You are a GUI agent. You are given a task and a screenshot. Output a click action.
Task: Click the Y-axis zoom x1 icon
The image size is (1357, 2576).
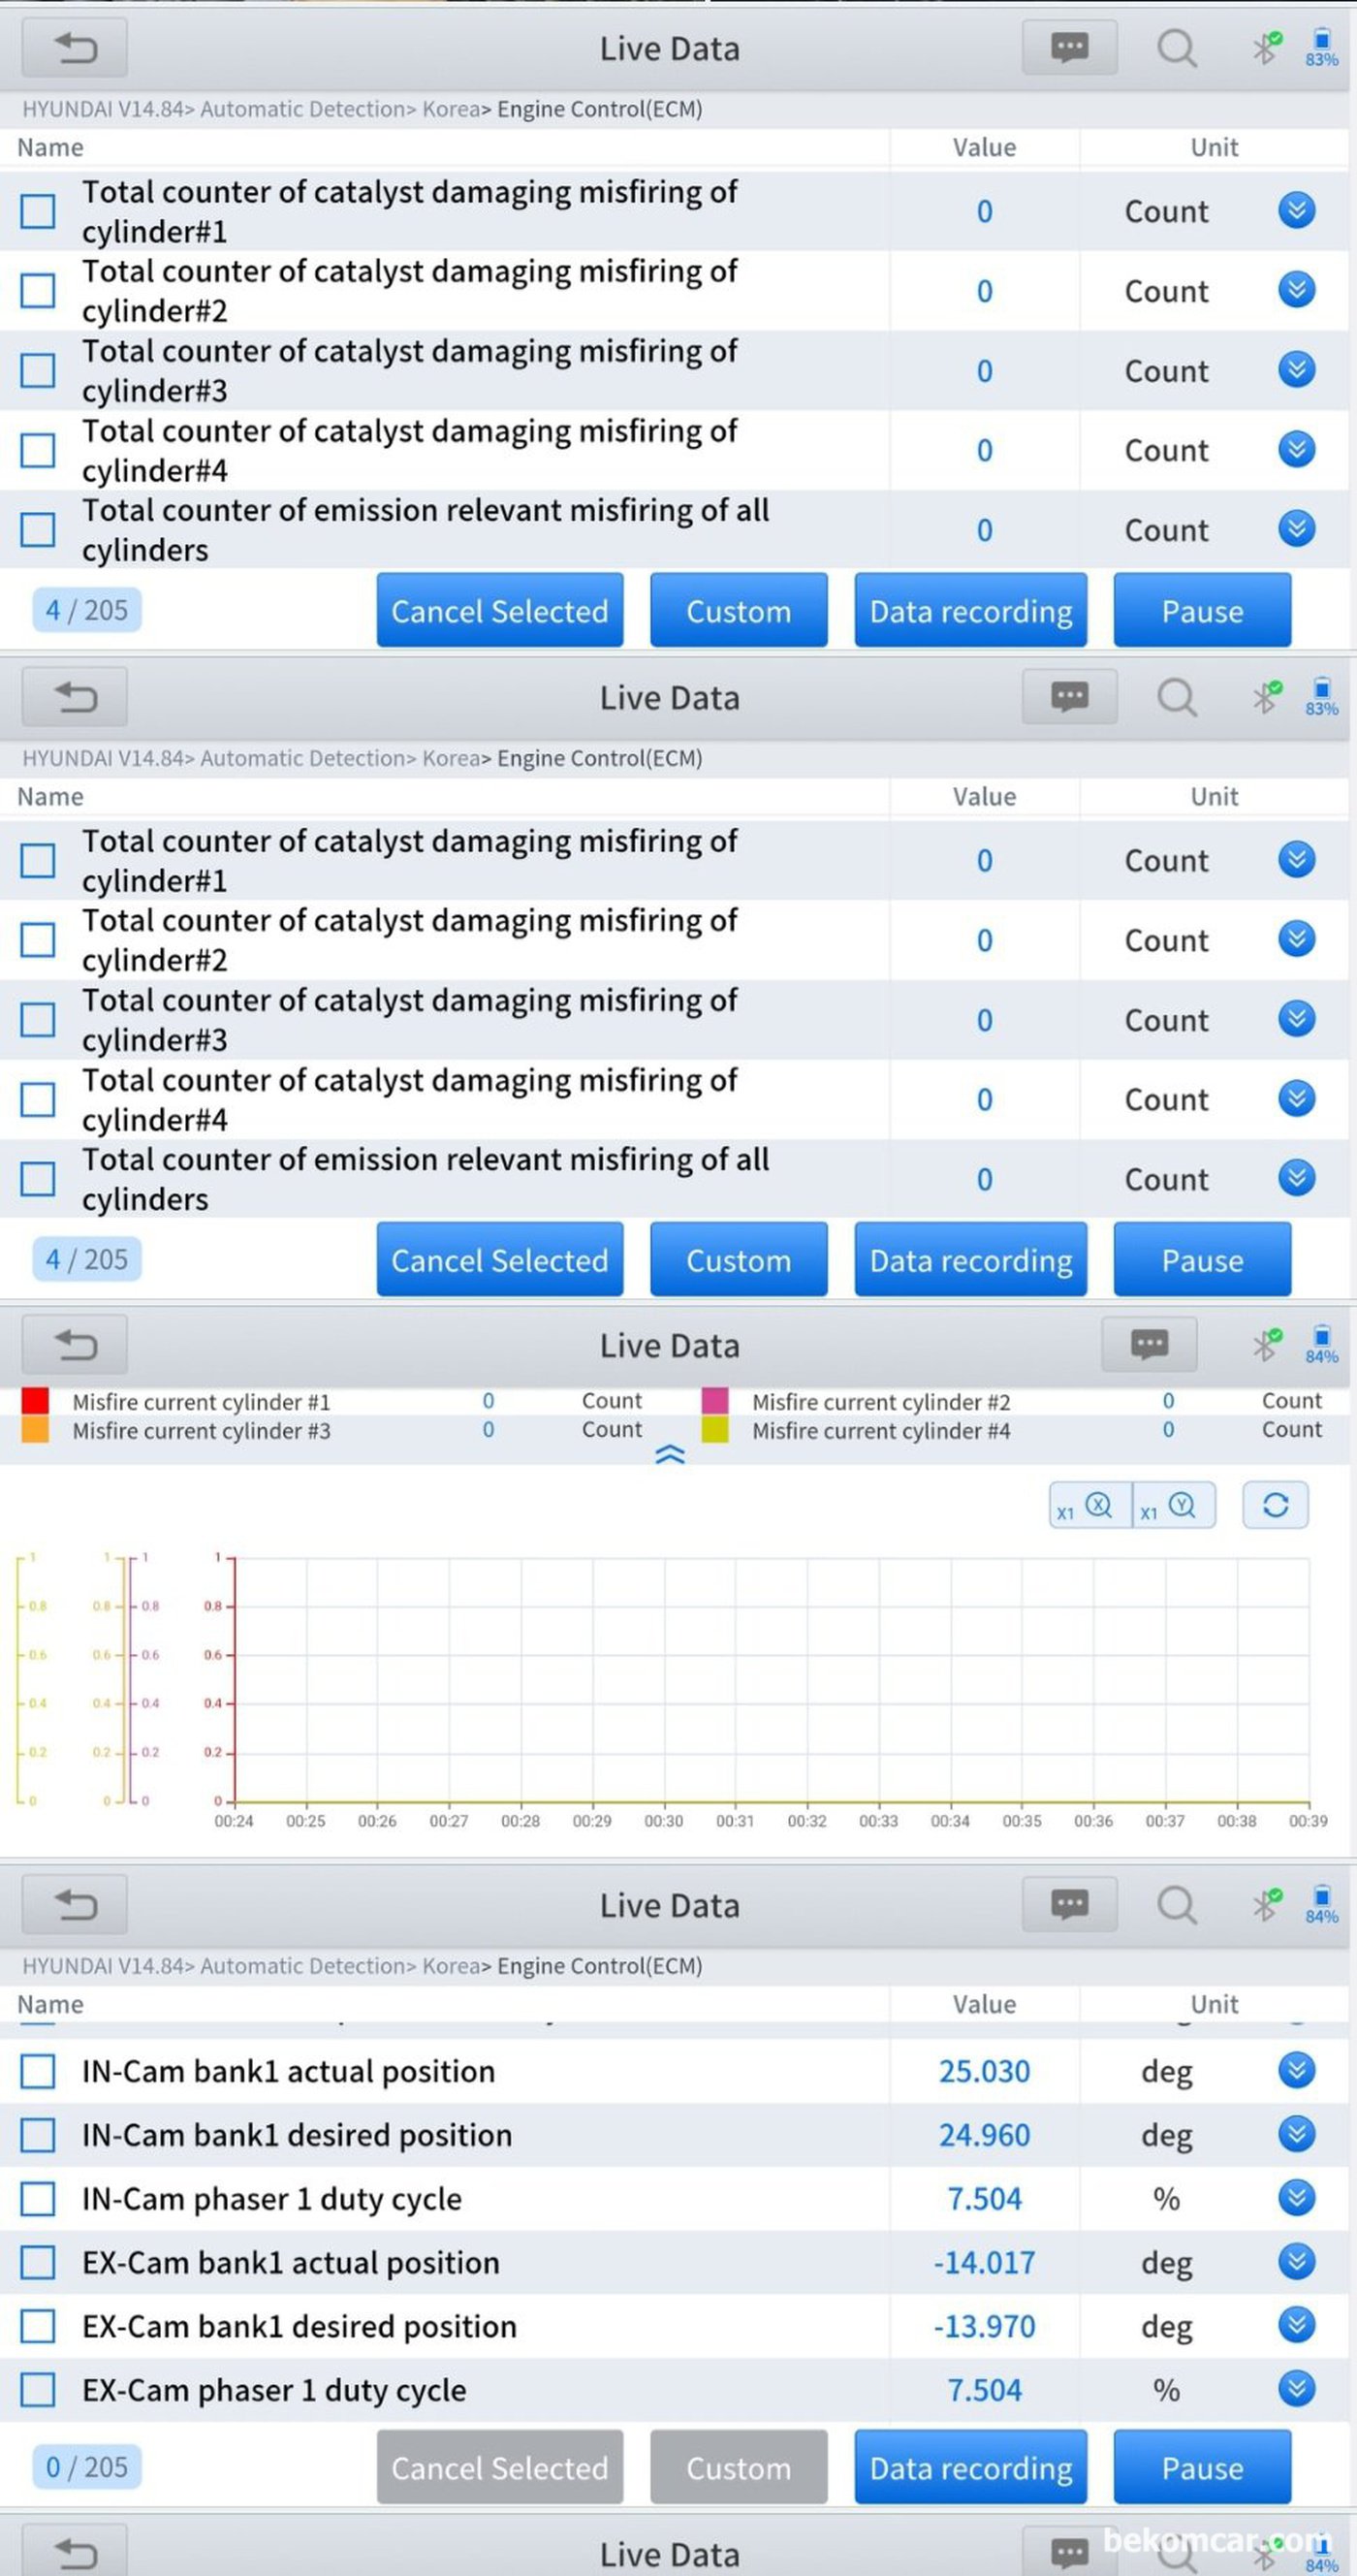(x=1174, y=1505)
